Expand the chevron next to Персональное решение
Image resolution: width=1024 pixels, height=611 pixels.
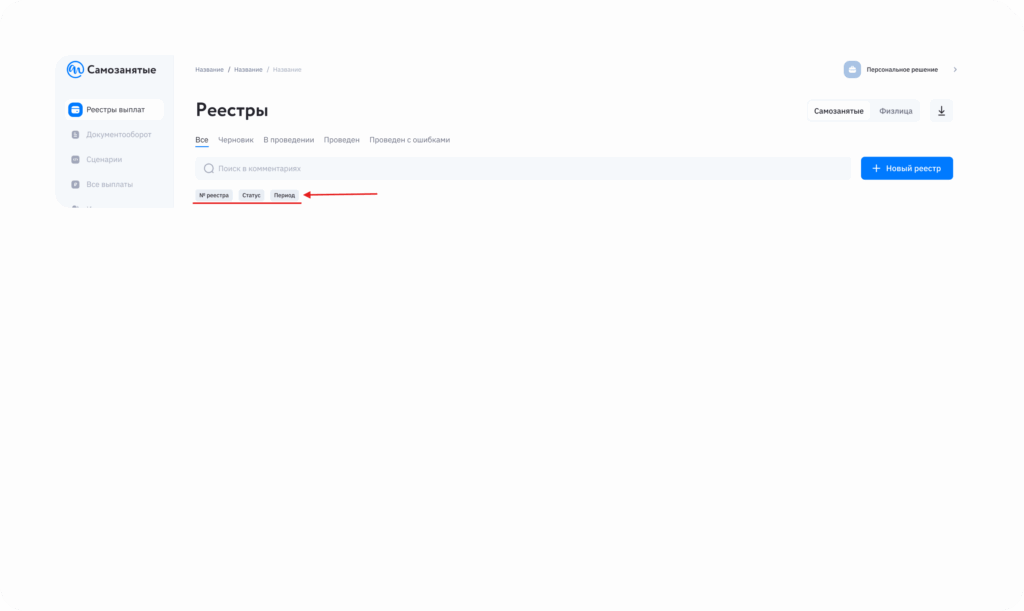(955, 70)
